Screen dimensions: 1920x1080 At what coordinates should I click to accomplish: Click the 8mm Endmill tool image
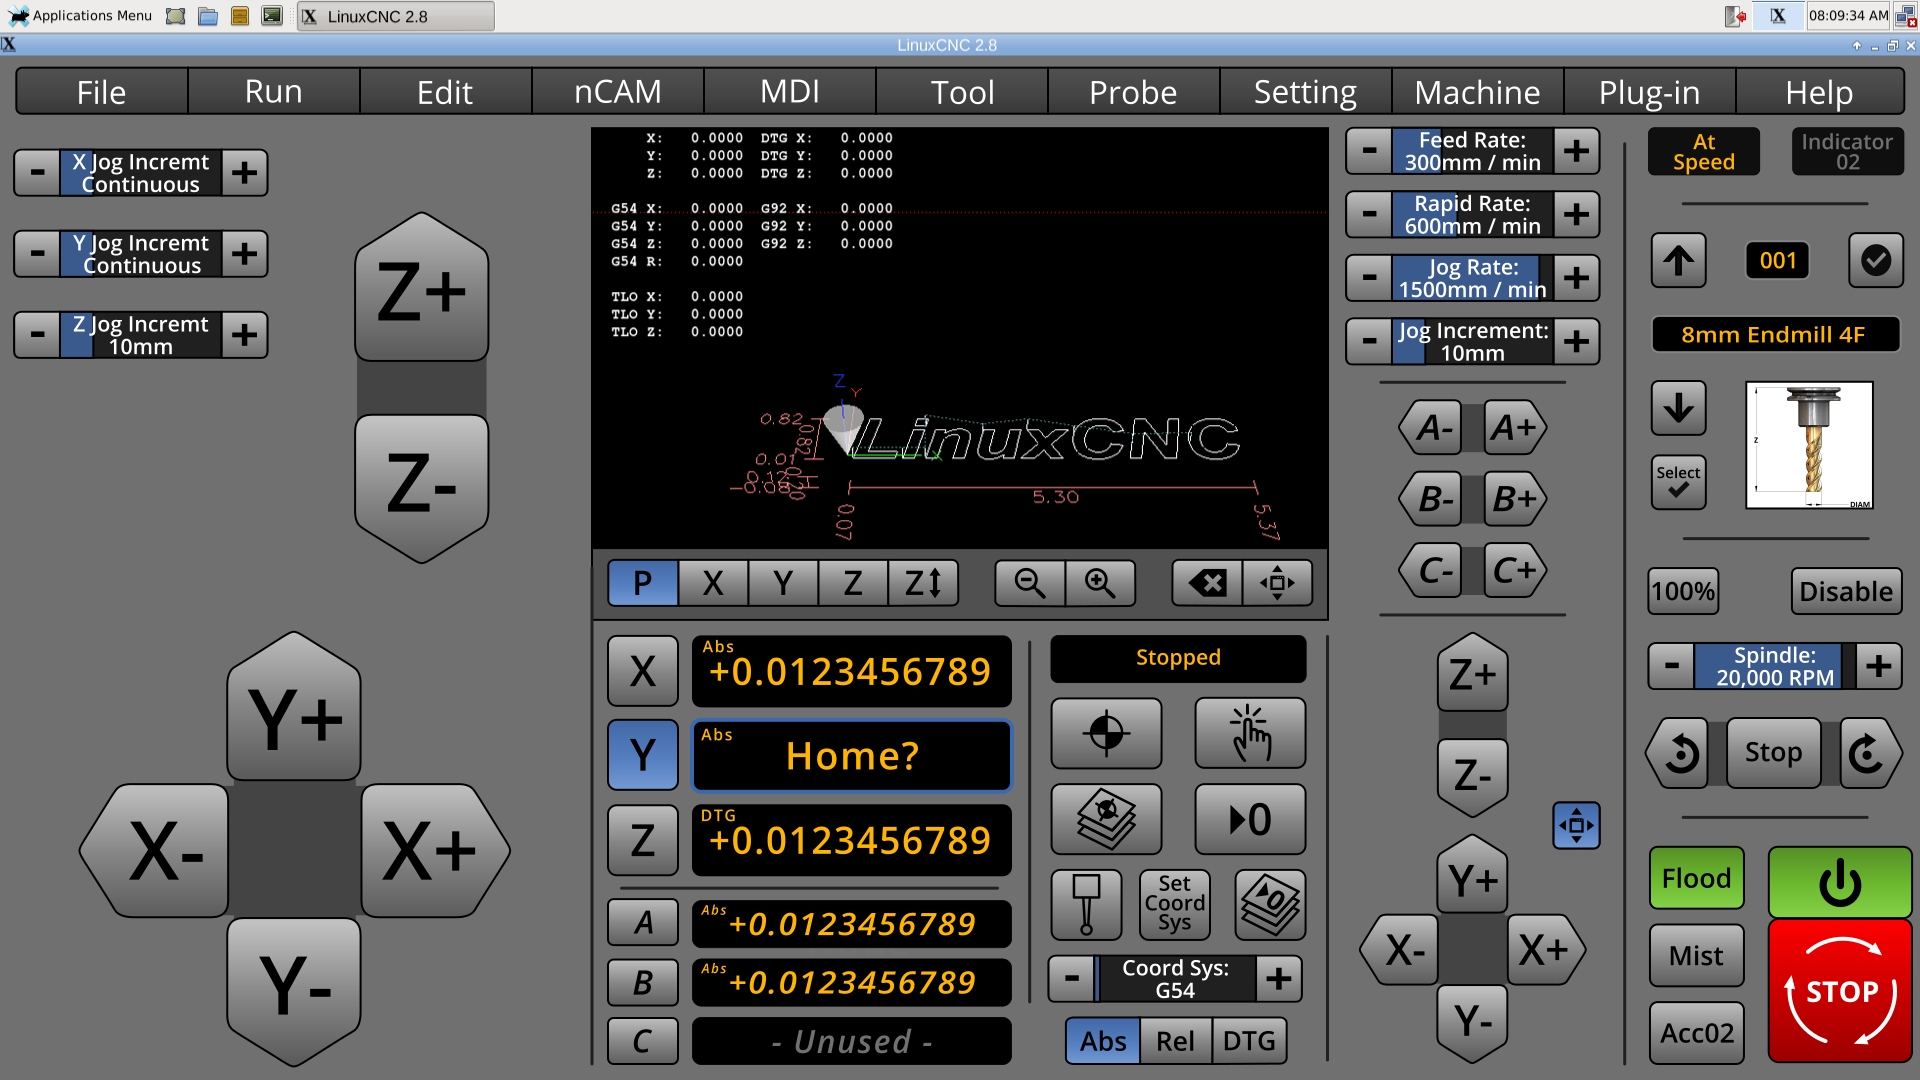click(1809, 445)
